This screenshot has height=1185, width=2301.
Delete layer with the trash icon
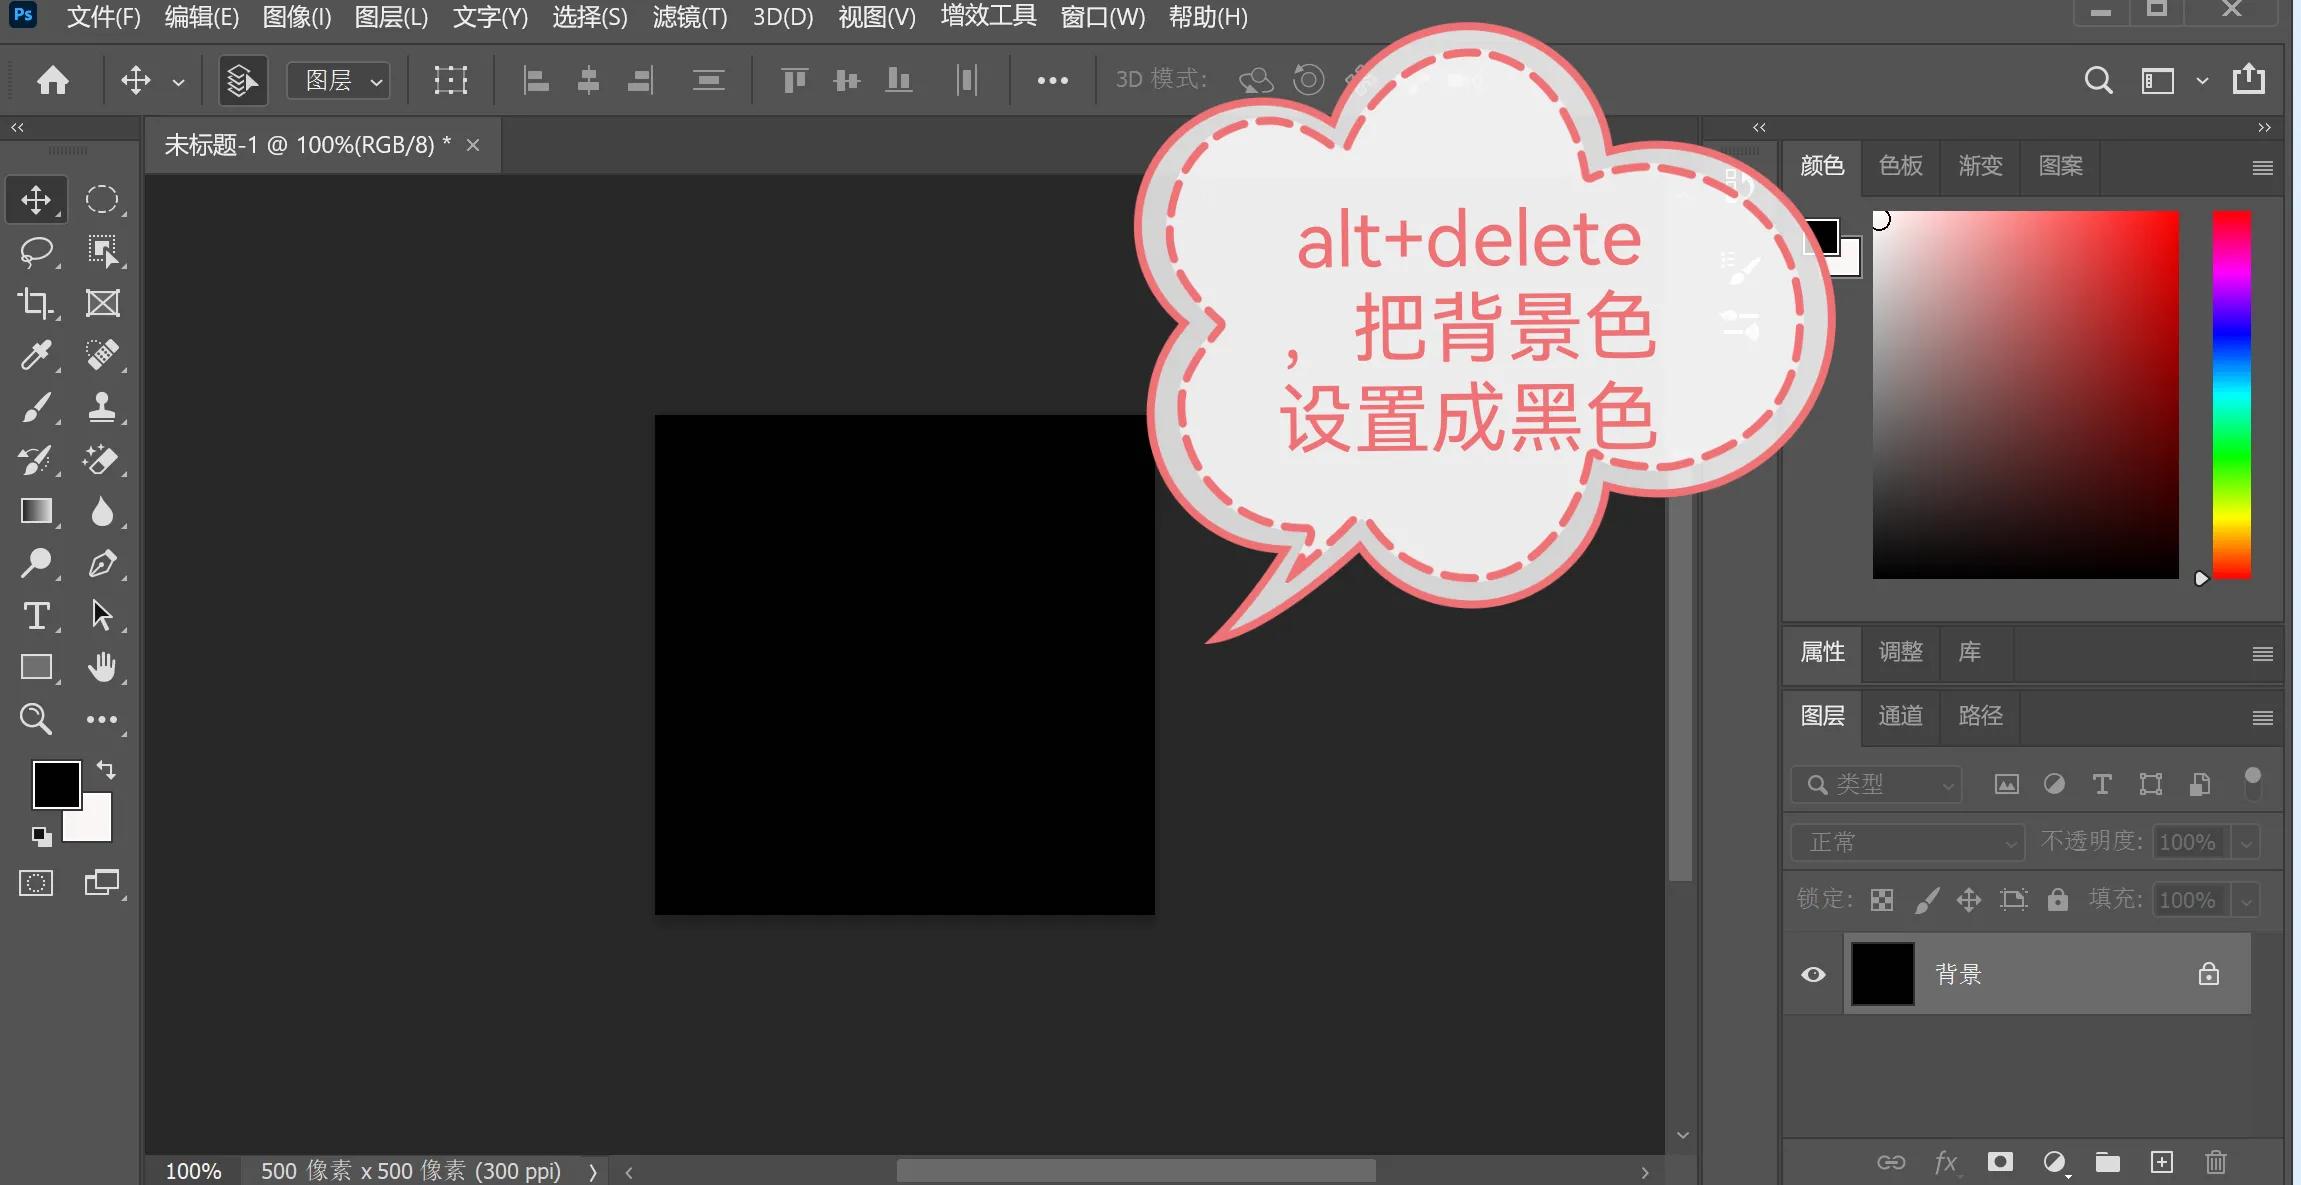click(x=2216, y=1161)
